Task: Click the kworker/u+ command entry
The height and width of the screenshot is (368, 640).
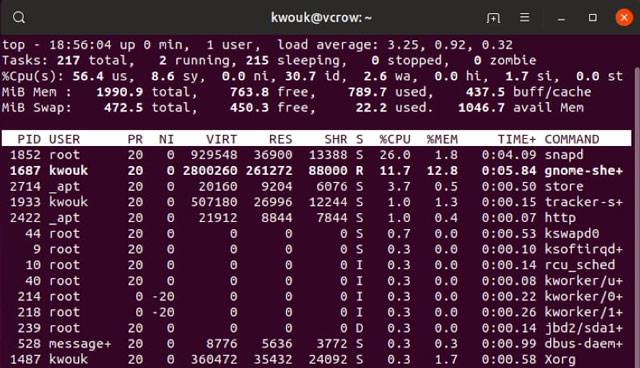Action: pyautogui.click(x=584, y=281)
